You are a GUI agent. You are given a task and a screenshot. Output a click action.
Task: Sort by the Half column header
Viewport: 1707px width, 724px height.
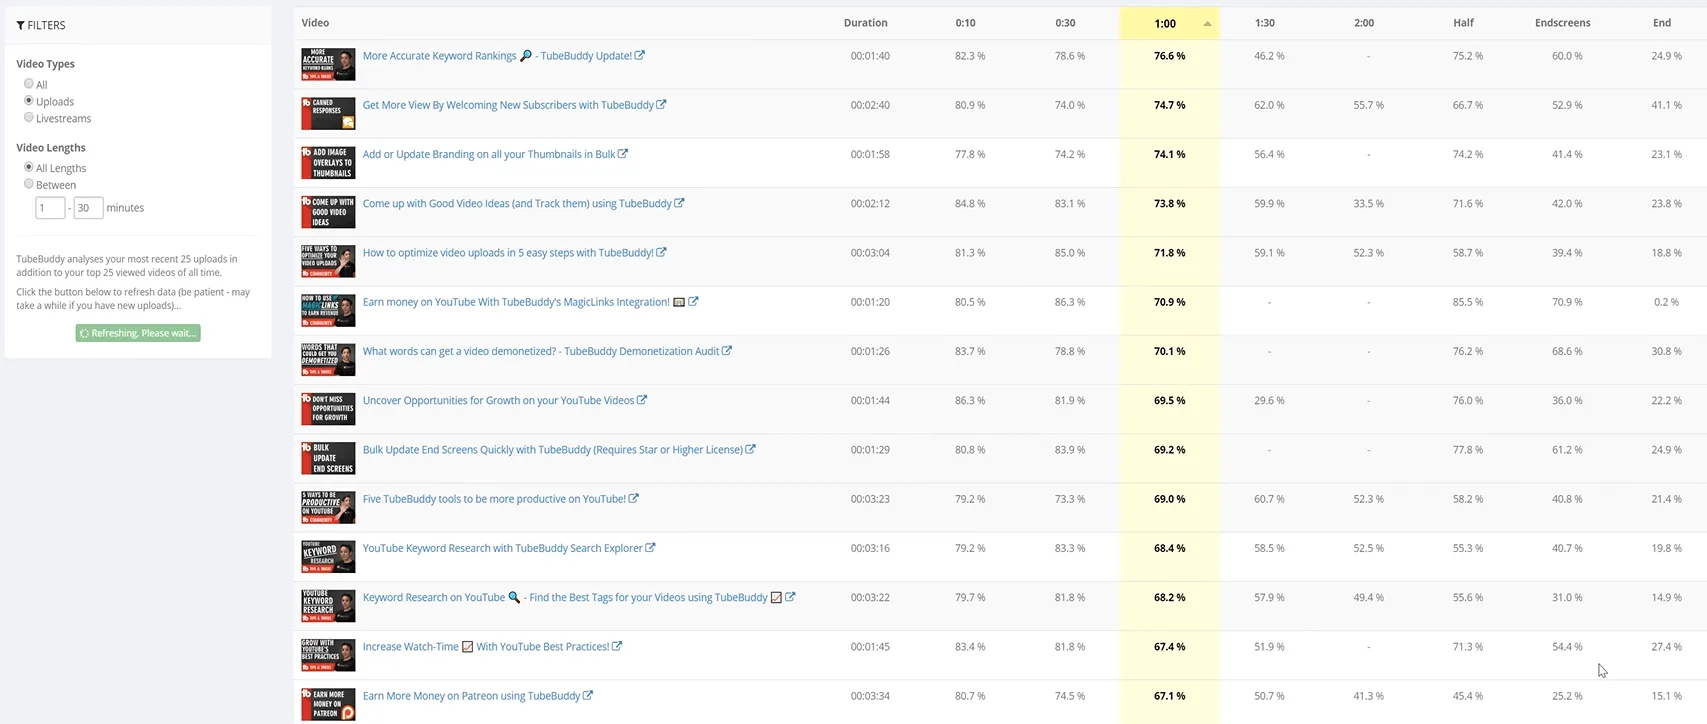pyautogui.click(x=1463, y=23)
